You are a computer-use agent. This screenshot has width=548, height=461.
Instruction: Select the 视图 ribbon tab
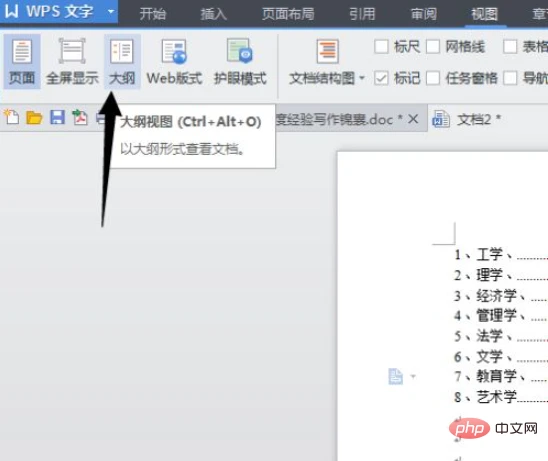click(x=484, y=14)
